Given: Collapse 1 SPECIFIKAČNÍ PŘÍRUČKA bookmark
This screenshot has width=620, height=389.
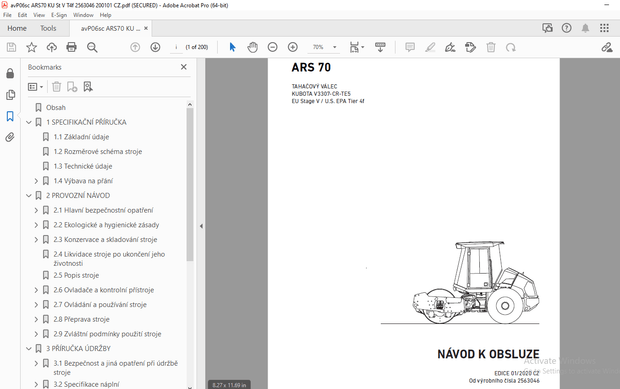Looking at the screenshot, I should click(28, 122).
